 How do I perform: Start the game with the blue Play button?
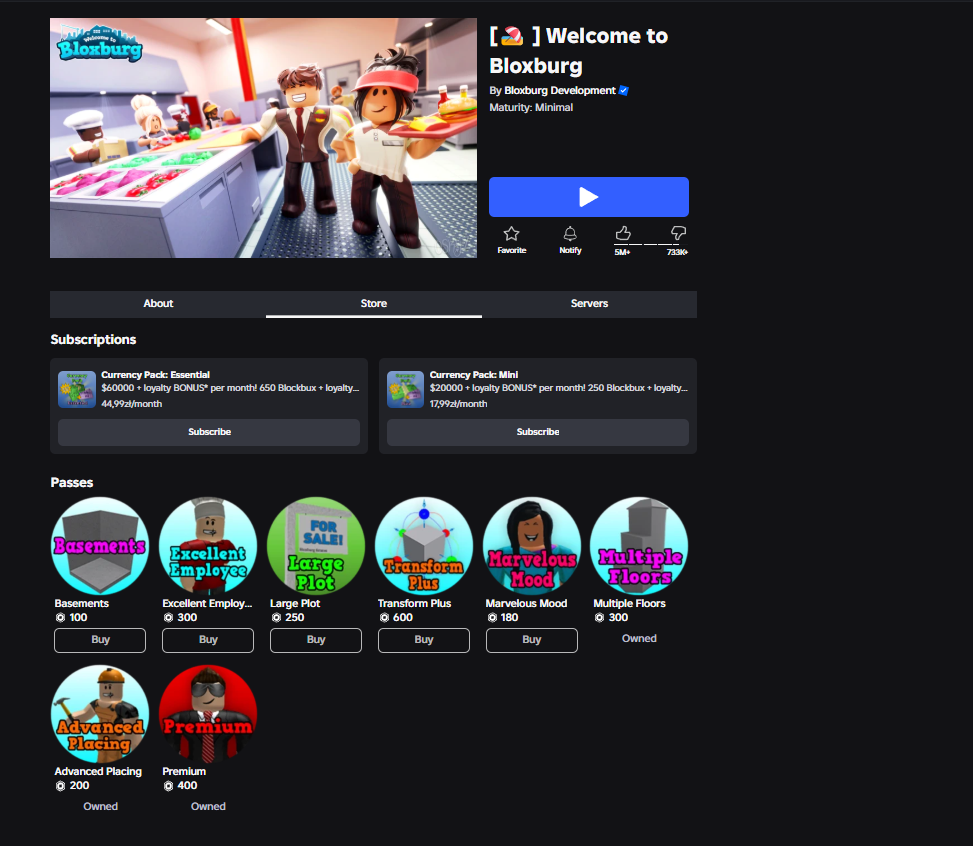(588, 197)
